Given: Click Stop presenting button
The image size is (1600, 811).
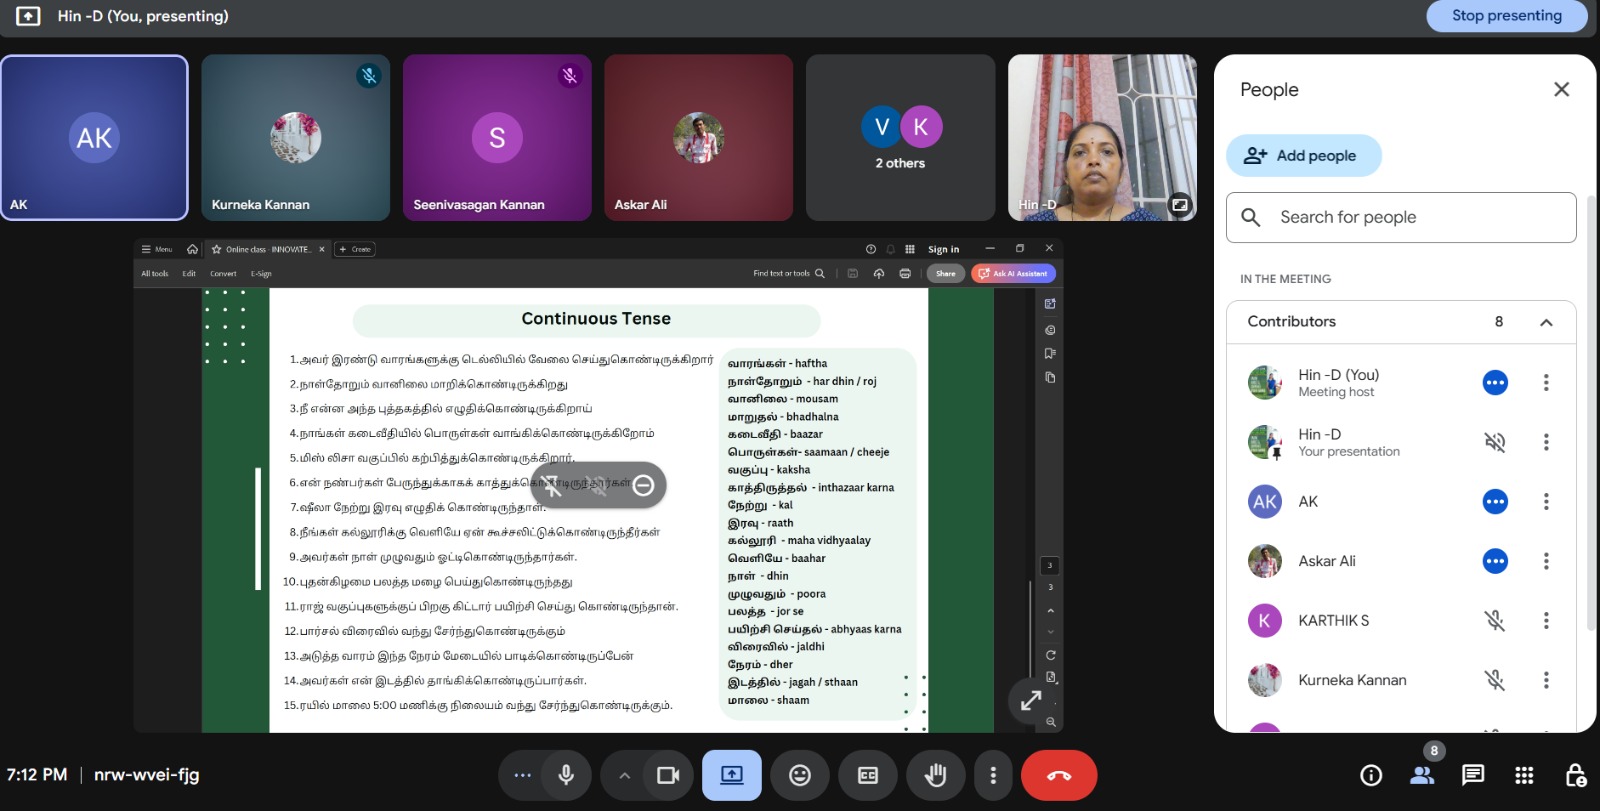Looking at the screenshot, I should (x=1506, y=16).
